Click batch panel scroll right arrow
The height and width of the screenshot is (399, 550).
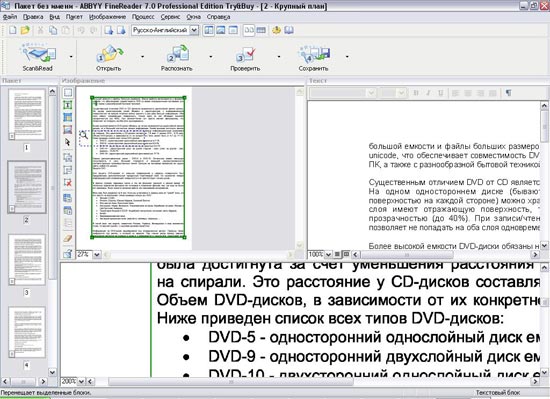43,381
